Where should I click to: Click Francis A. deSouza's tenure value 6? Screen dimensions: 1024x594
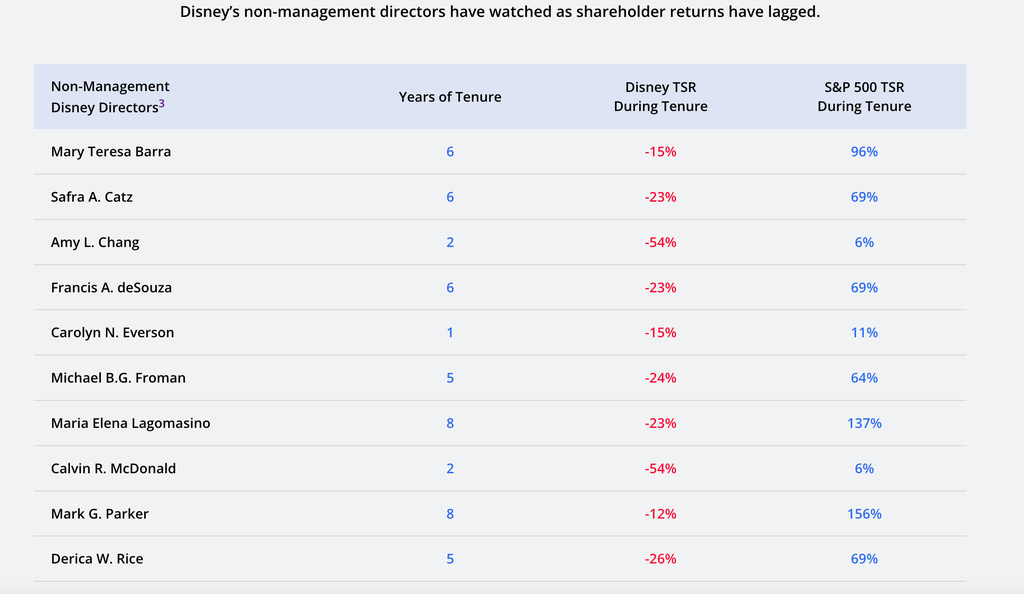point(450,287)
